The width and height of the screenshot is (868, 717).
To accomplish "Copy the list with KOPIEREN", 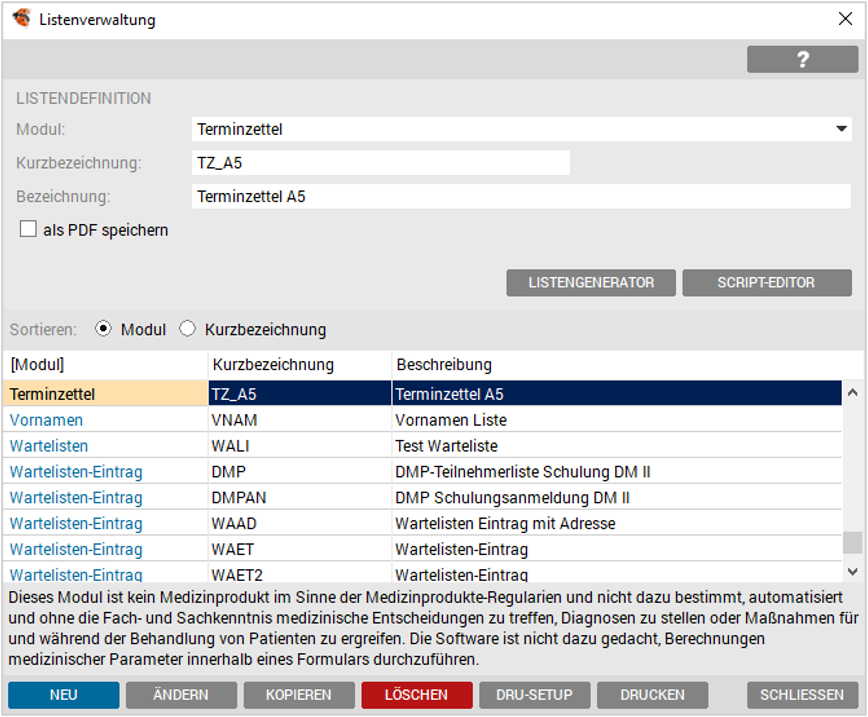I will pos(299,695).
